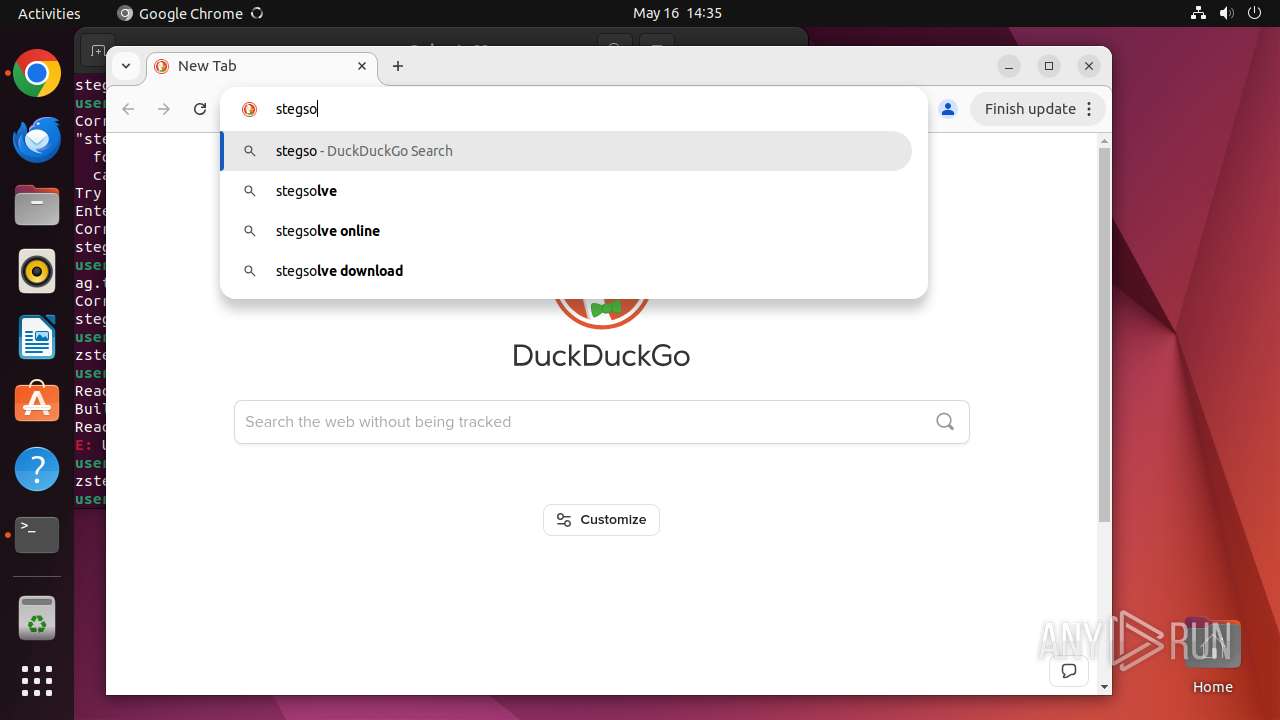The height and width of the screenshot is (720, 1280).
Task: Choose the 'stegsolve download' suggestion
Action: 566,271
